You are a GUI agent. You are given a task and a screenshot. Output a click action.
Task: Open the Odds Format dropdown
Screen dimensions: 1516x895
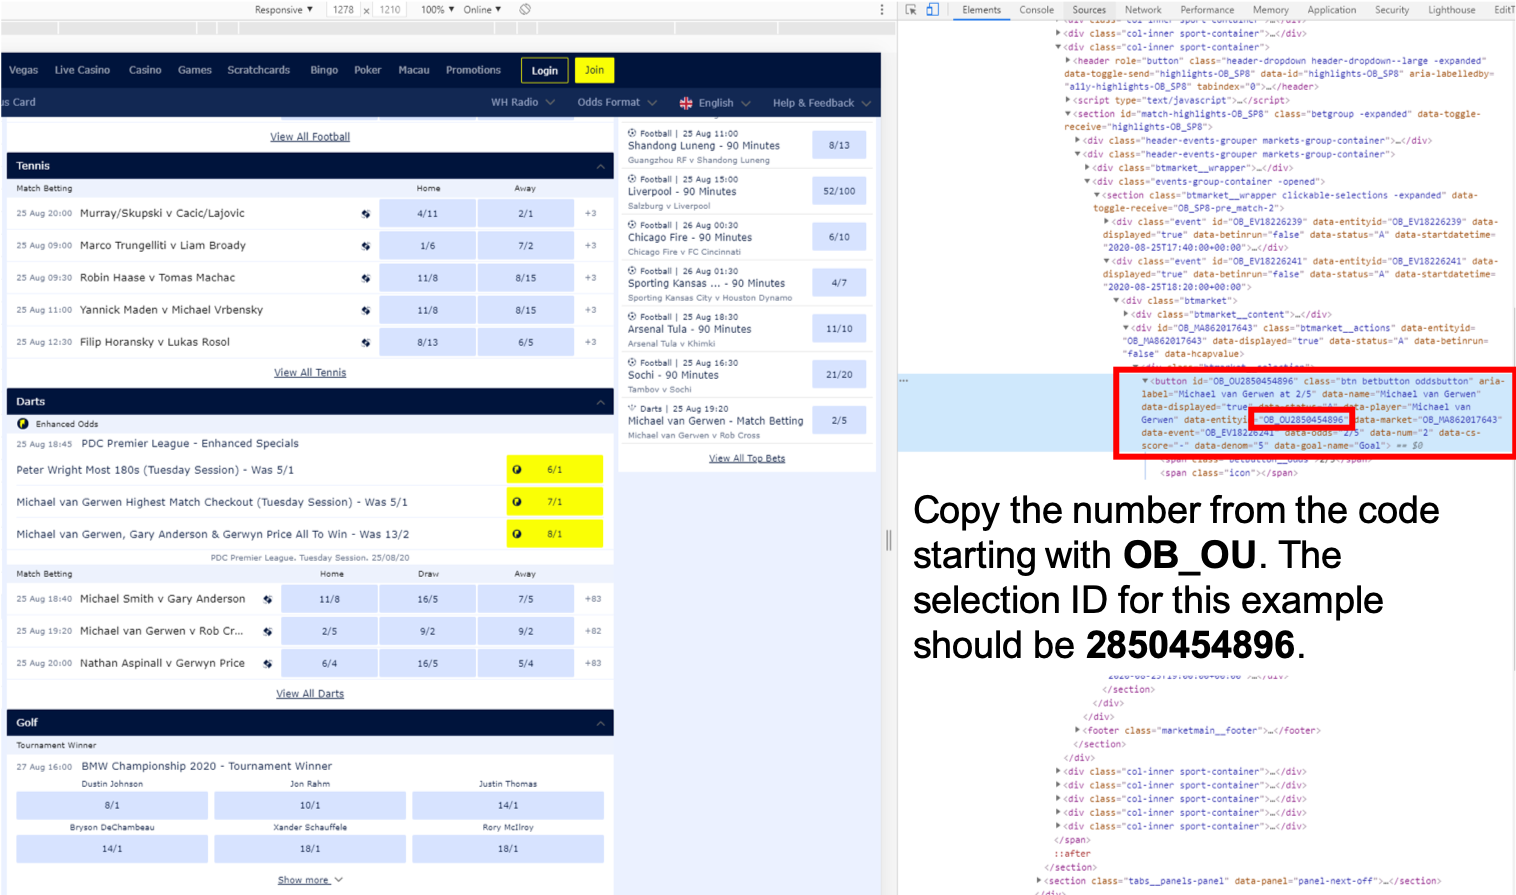617,102
